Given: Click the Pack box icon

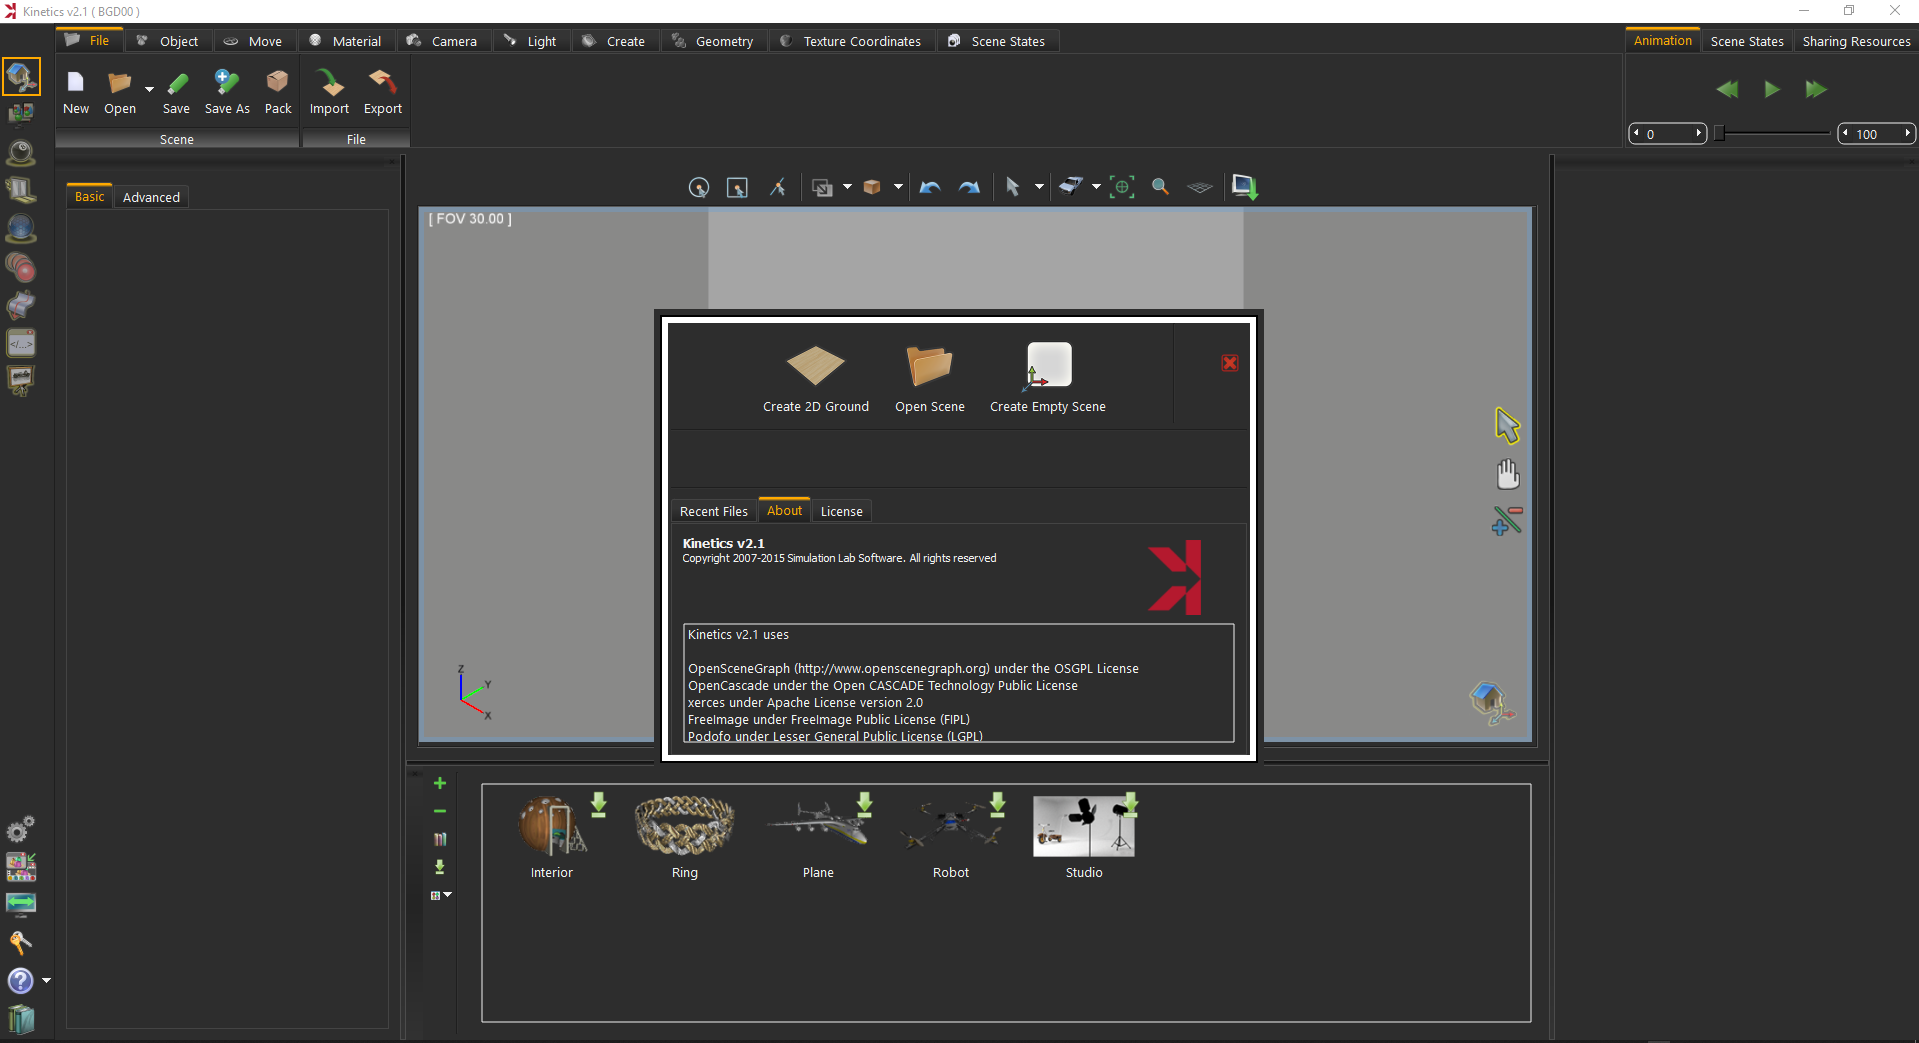Looking at the screenshot, I should (277, 82).
